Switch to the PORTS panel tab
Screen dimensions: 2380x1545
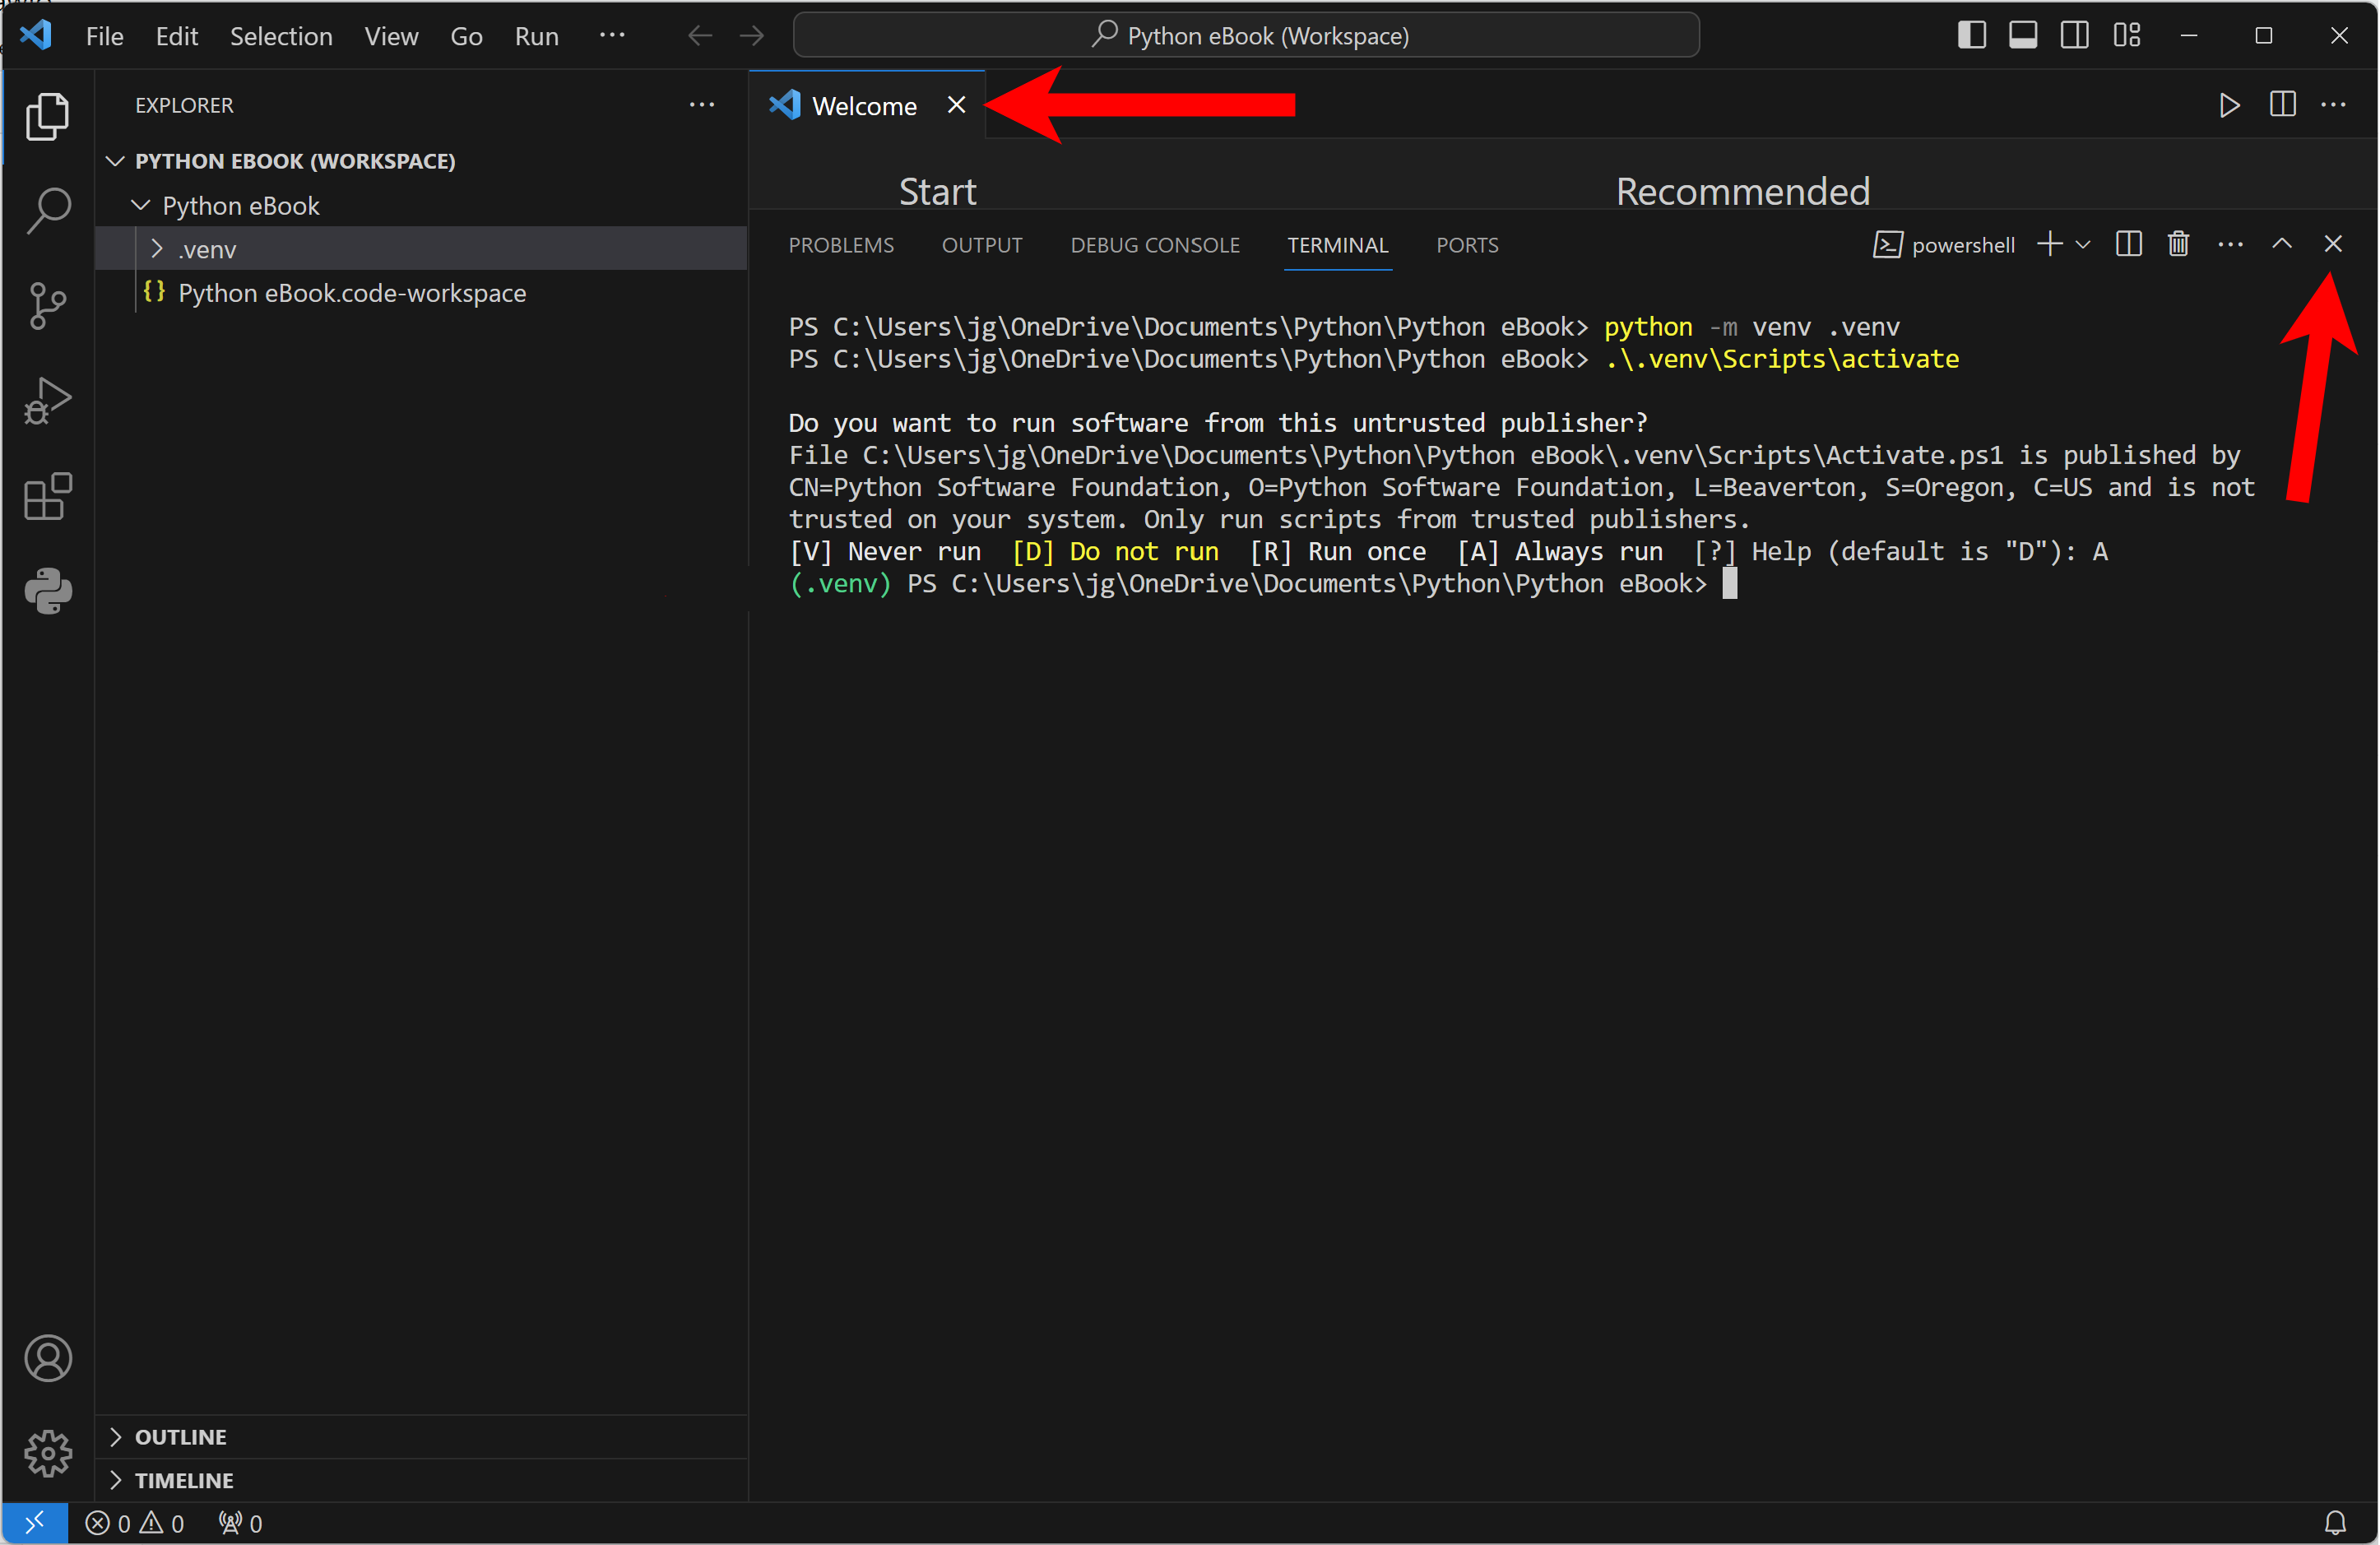pyautogui.click(x=1467, y=245)
